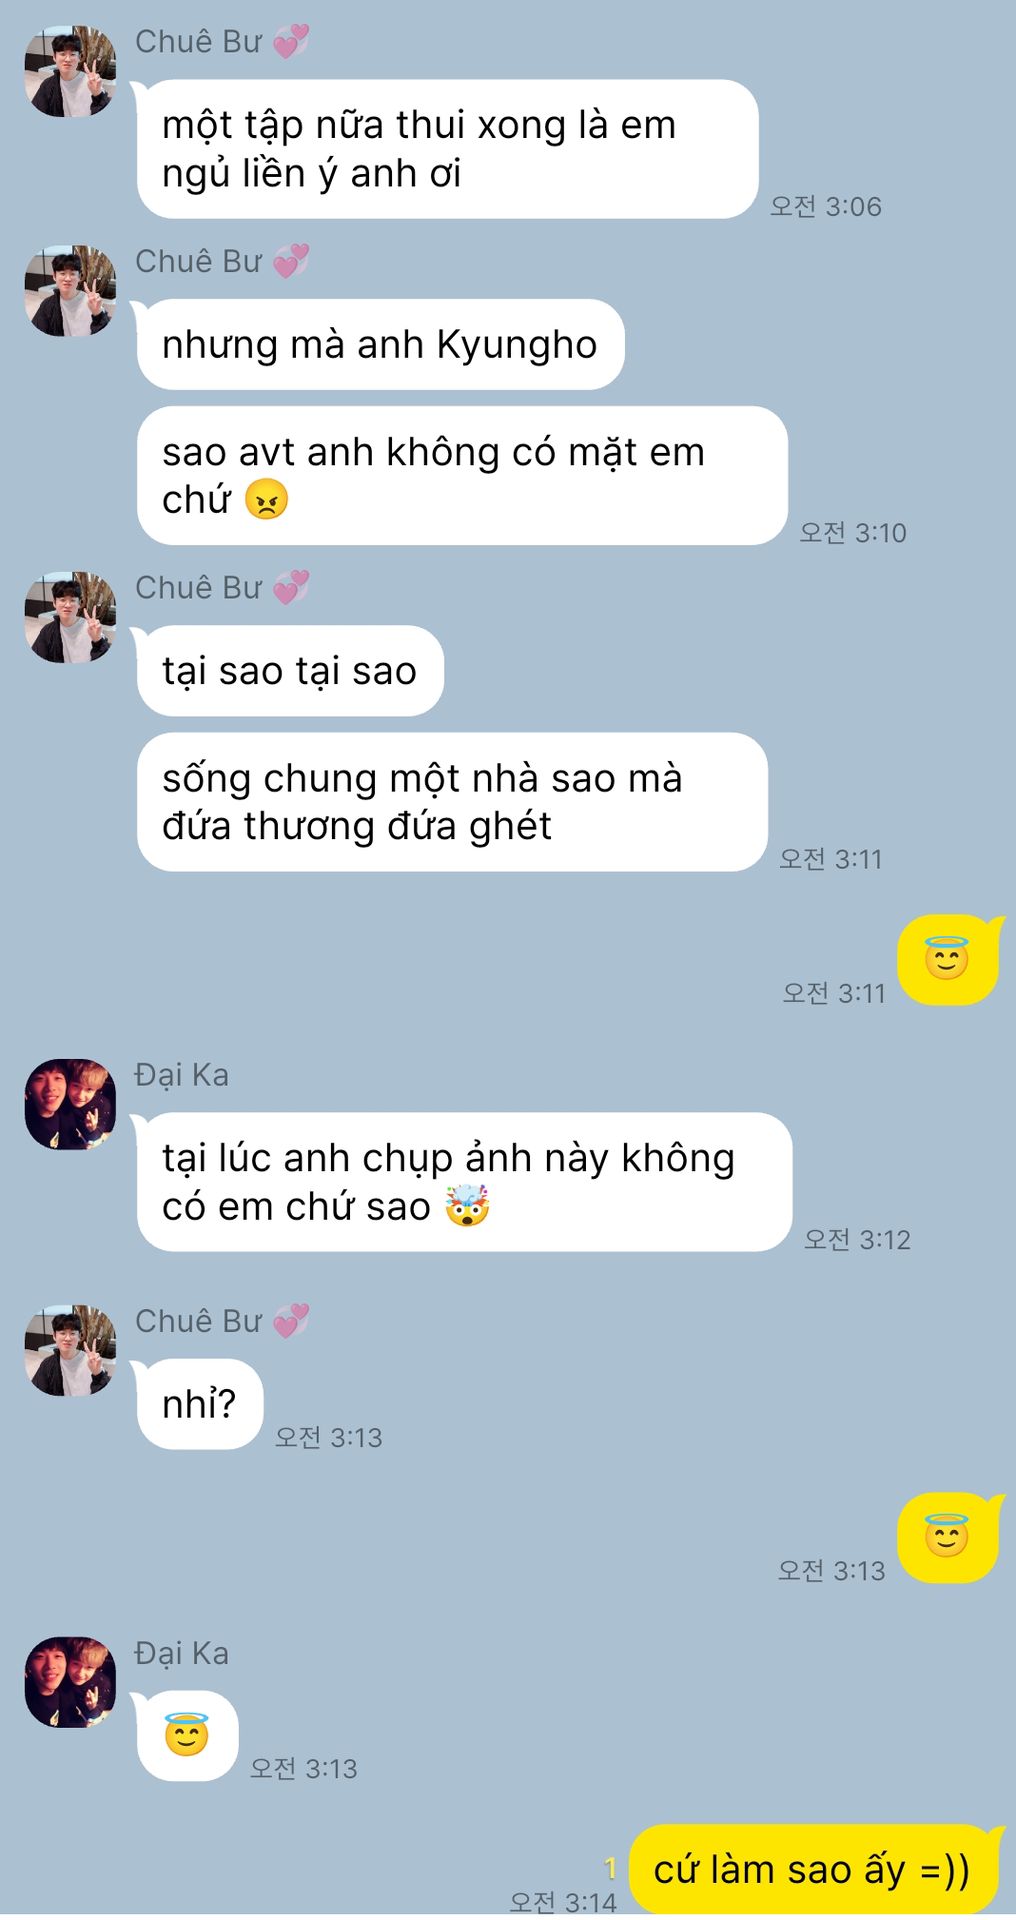
Task: Select the 'sống chung một nhà' message bubble
Action: 452,802
